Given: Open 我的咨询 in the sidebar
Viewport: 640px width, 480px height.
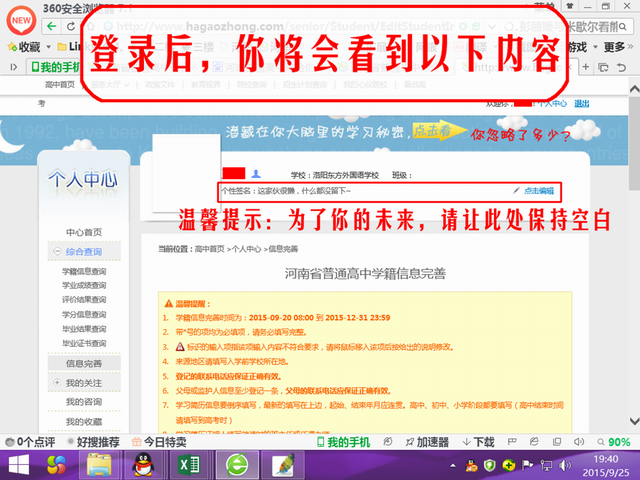Looking at the screenshot, I should coord(84,402).
